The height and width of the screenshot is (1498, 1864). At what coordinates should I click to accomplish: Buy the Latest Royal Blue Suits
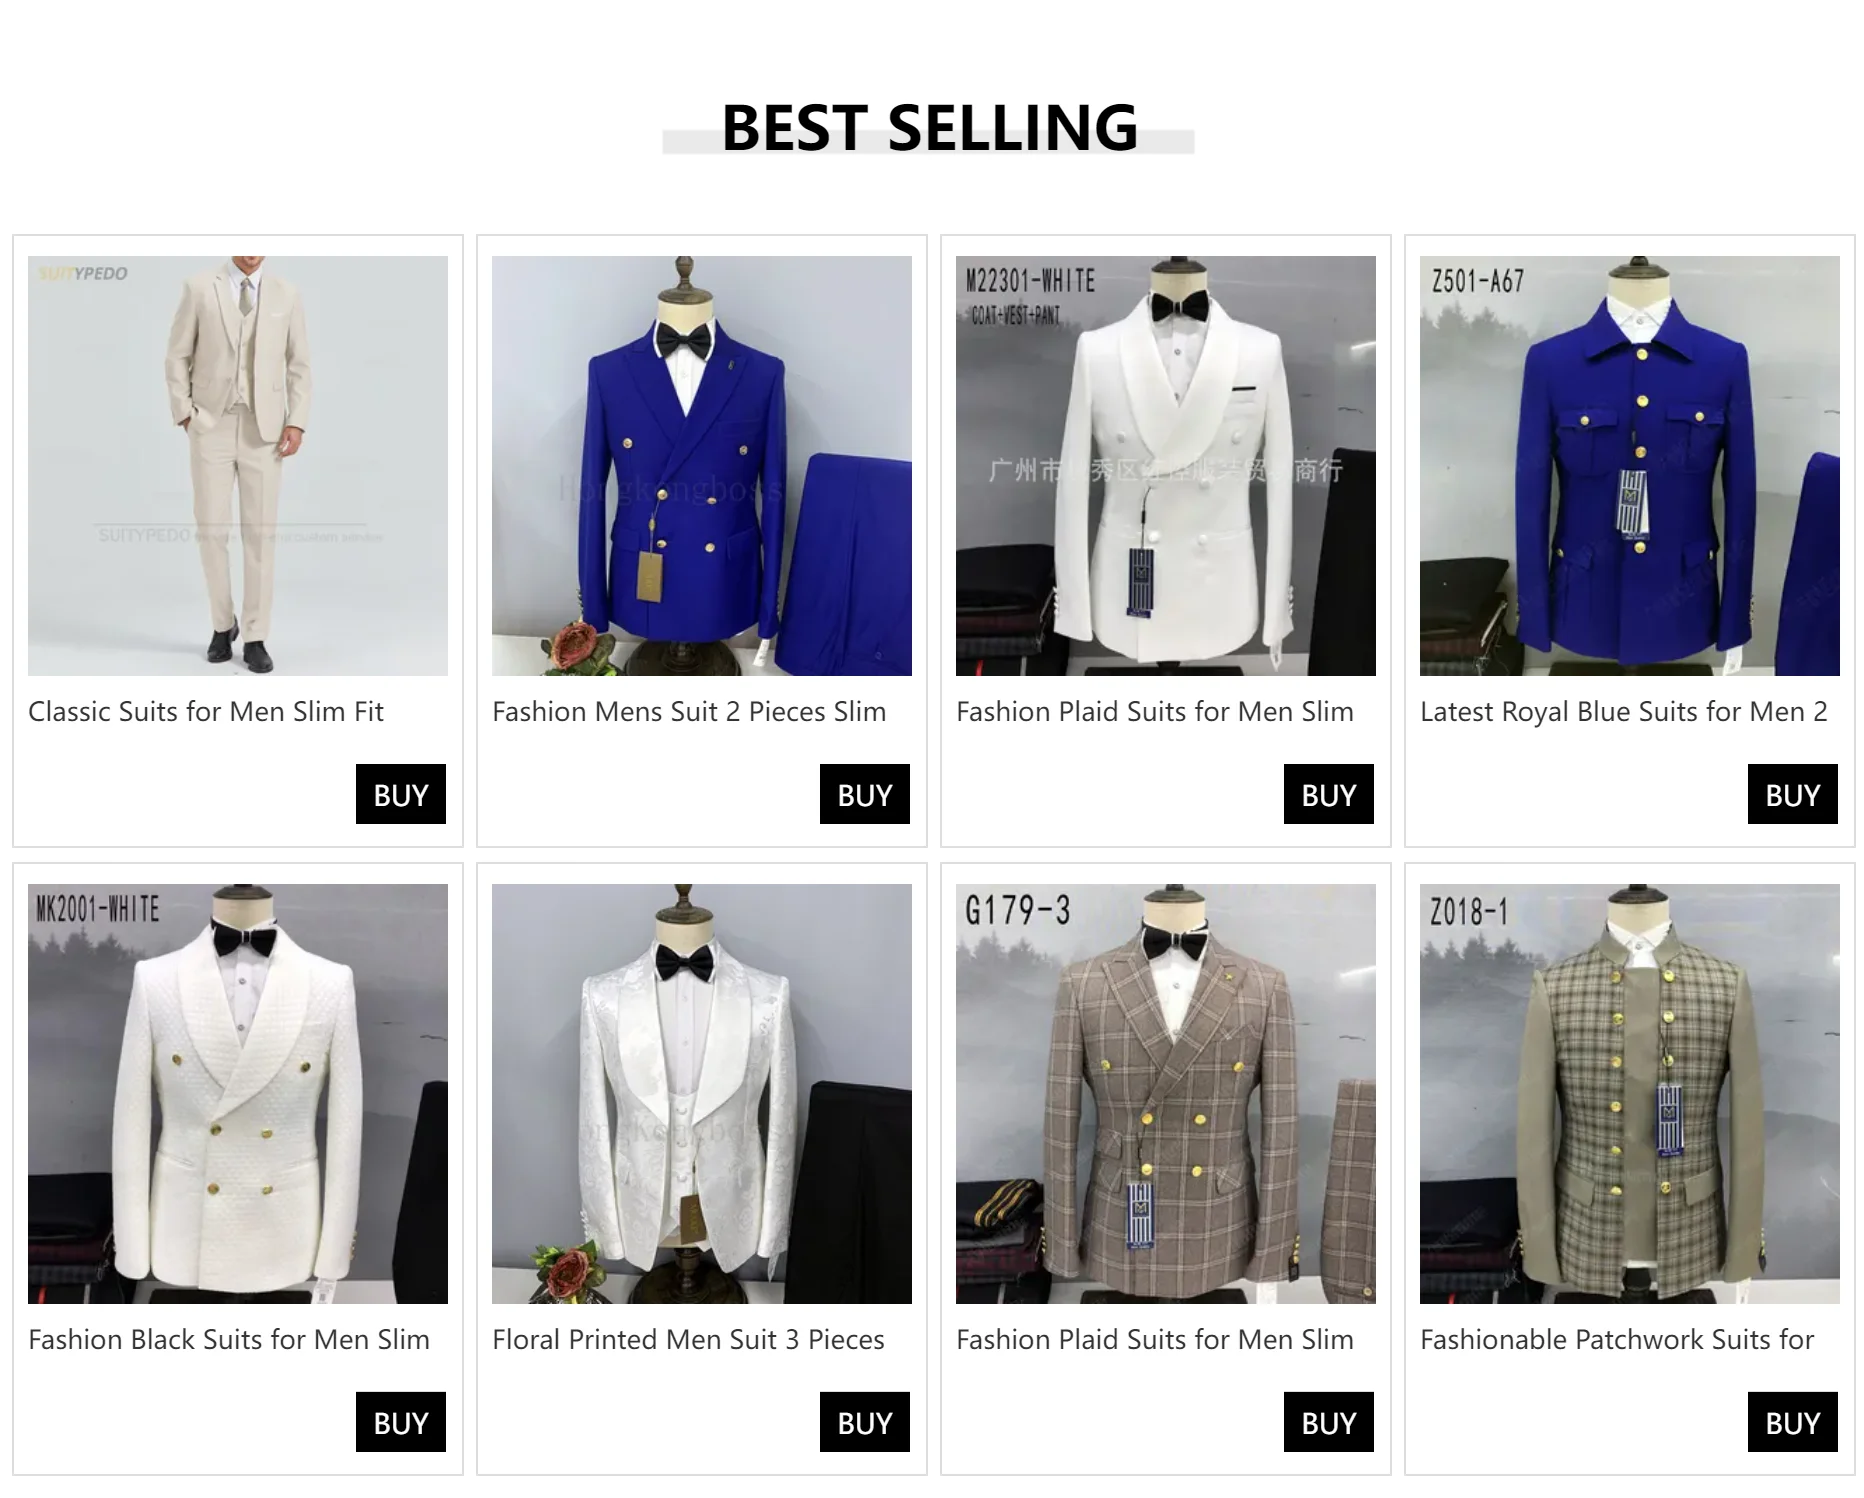1793,794
